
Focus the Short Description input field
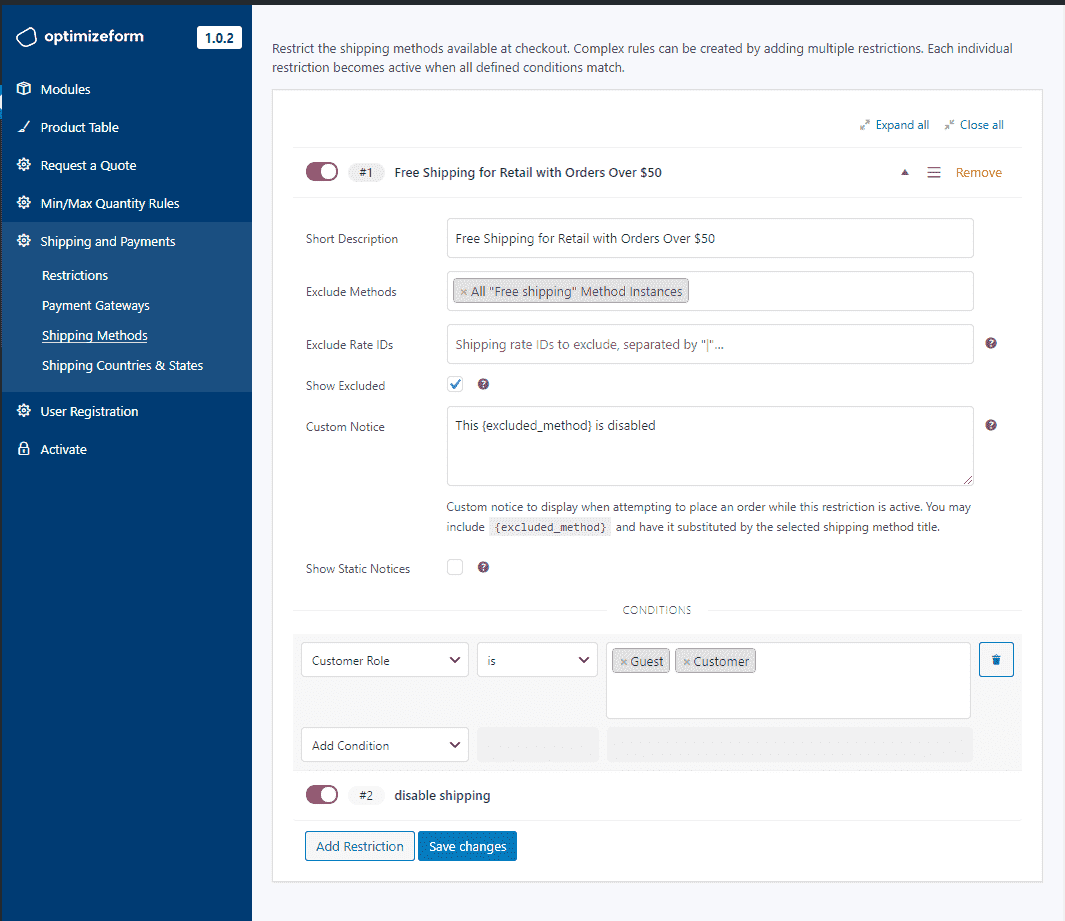[x=710, y=238]
